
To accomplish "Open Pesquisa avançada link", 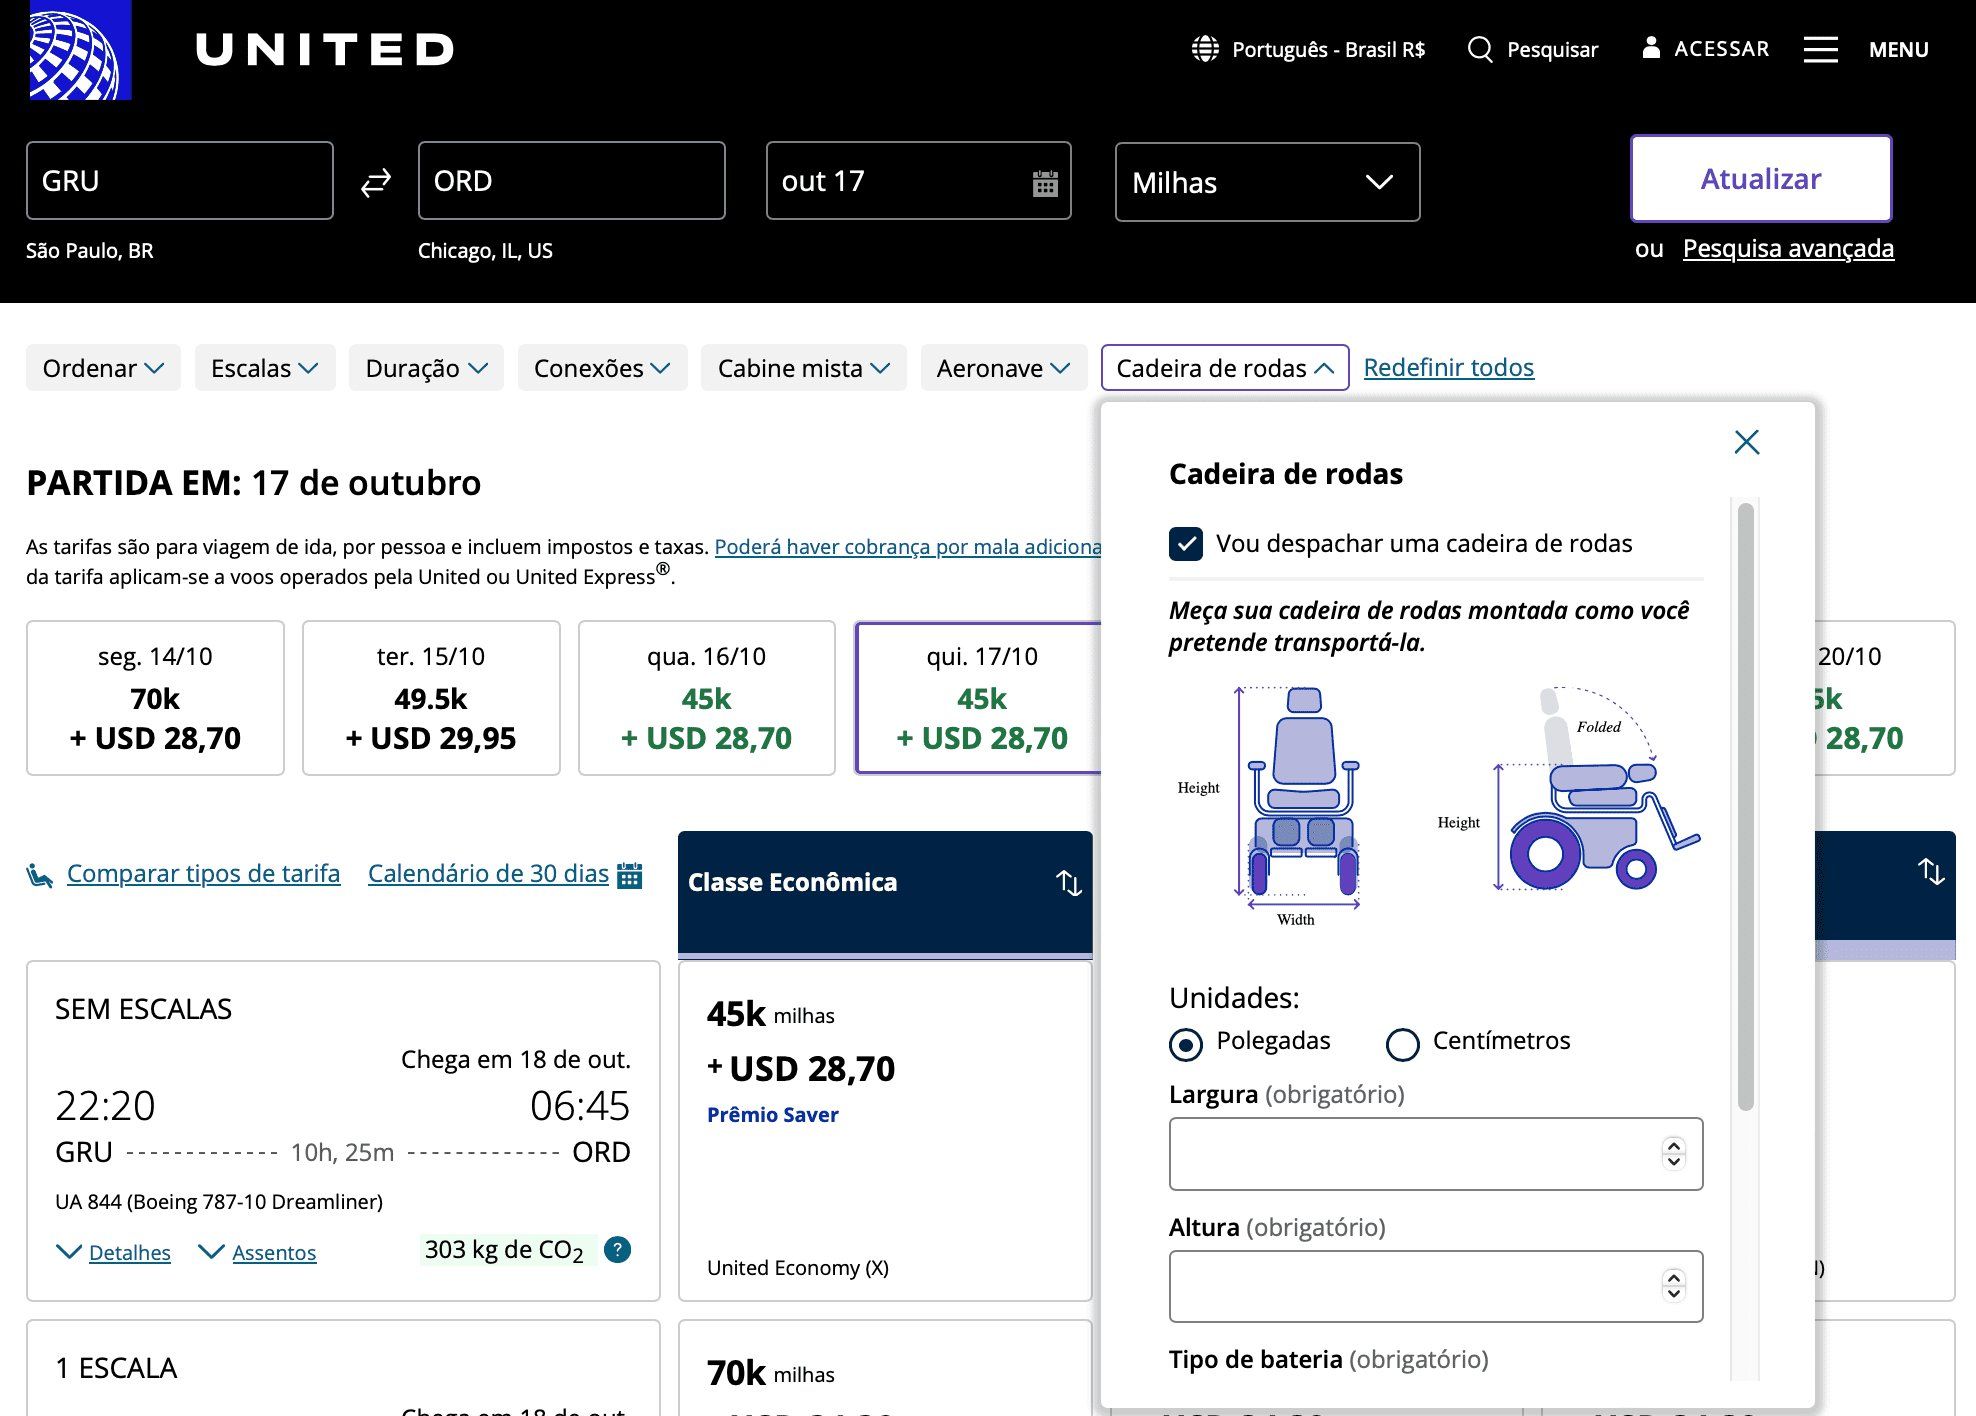I will [1788, 248].
